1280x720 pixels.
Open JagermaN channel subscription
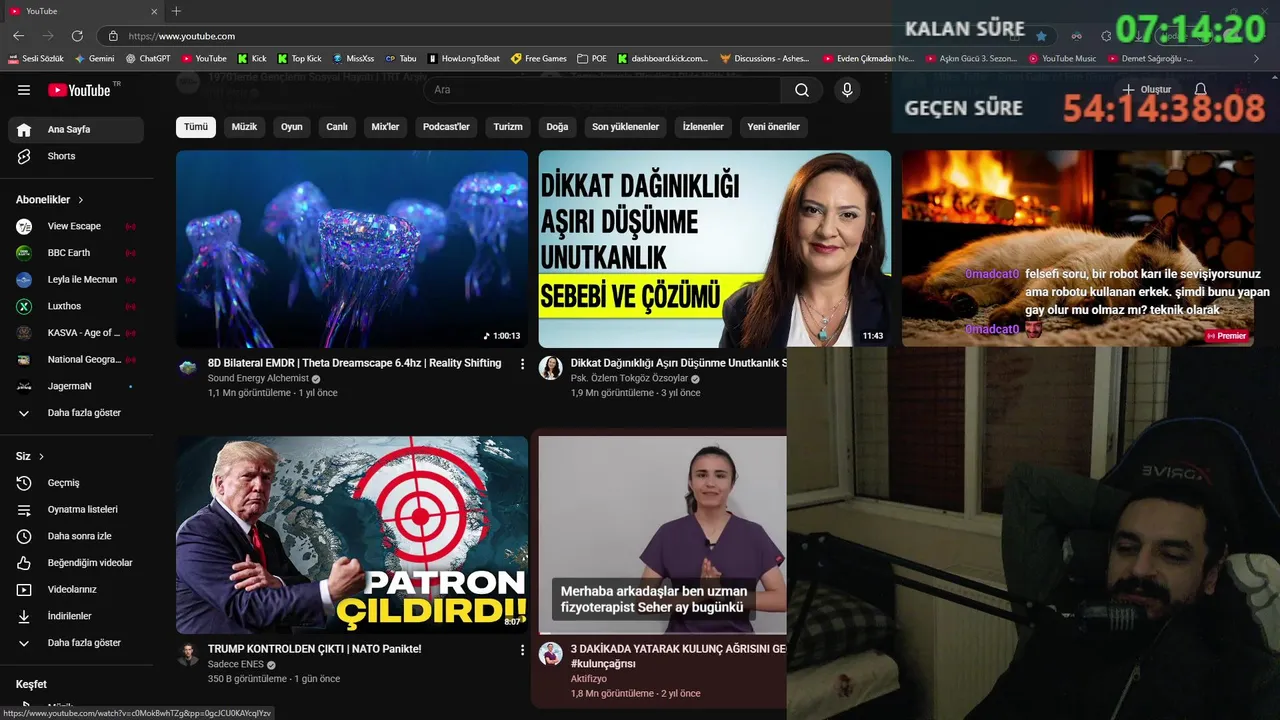coord(76,386)
